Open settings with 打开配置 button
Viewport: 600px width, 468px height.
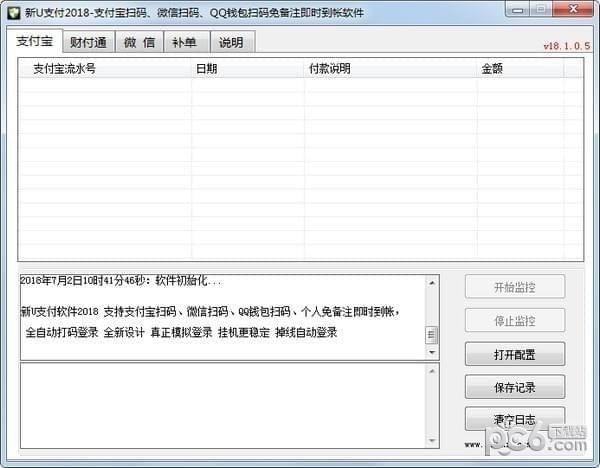point(514,354)
